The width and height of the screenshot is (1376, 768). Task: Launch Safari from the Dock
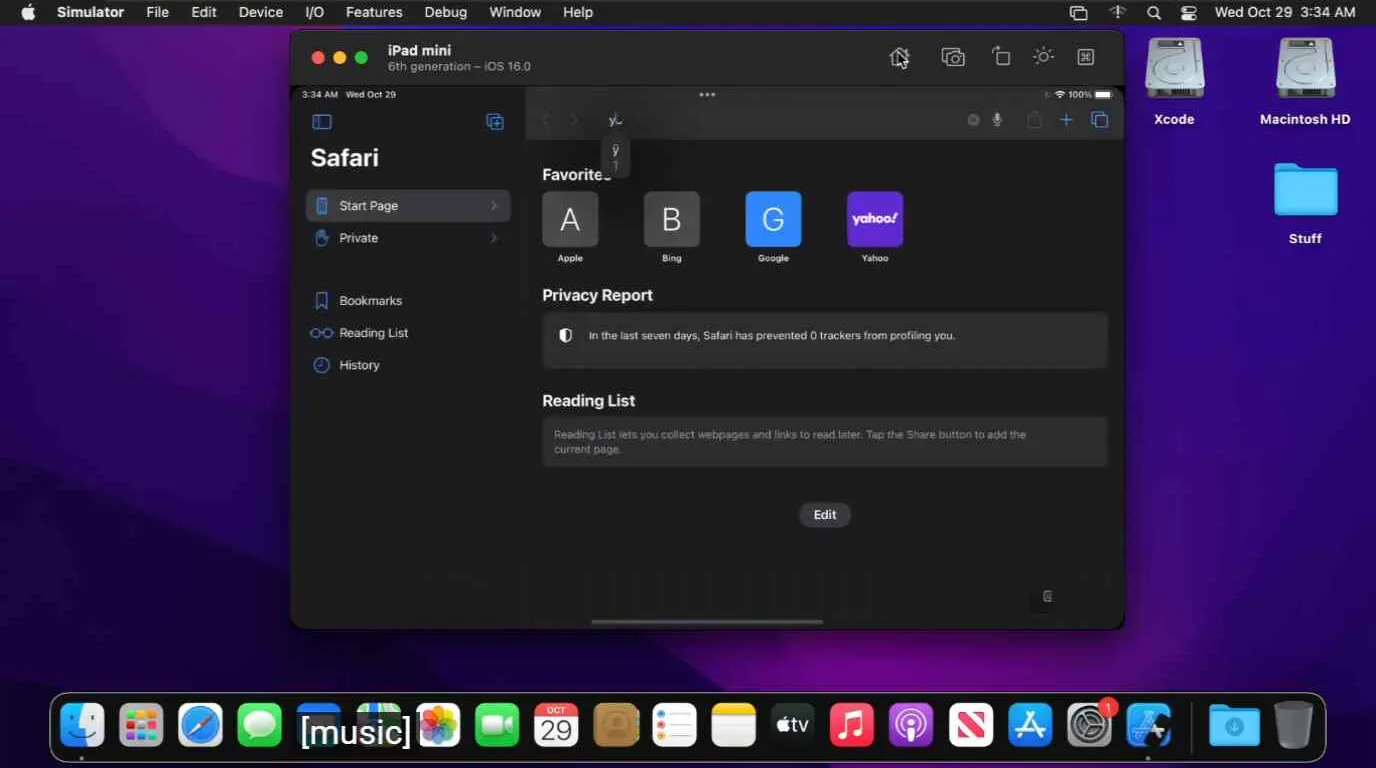click(200, 725)
